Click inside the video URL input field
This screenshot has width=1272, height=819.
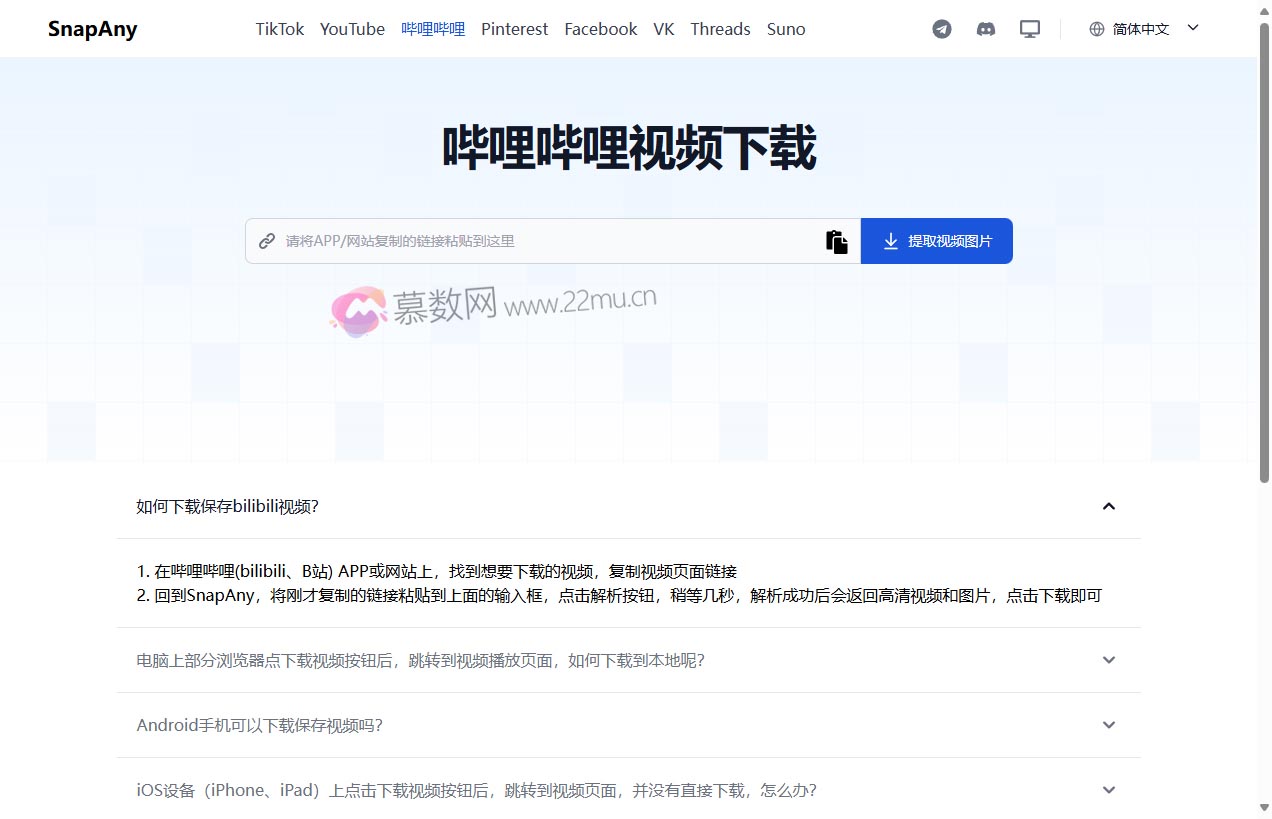(550, 240)
